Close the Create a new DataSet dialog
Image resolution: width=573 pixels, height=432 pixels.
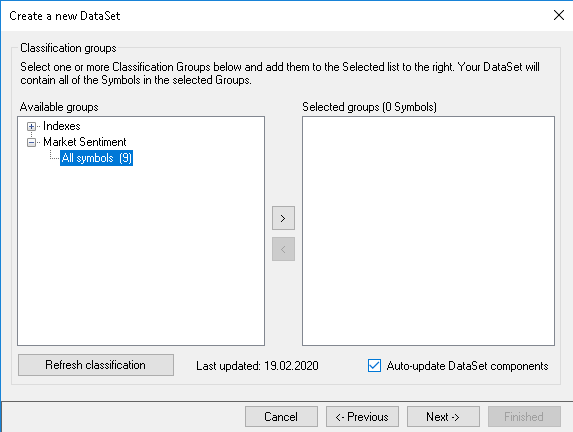tap(559, 15)
